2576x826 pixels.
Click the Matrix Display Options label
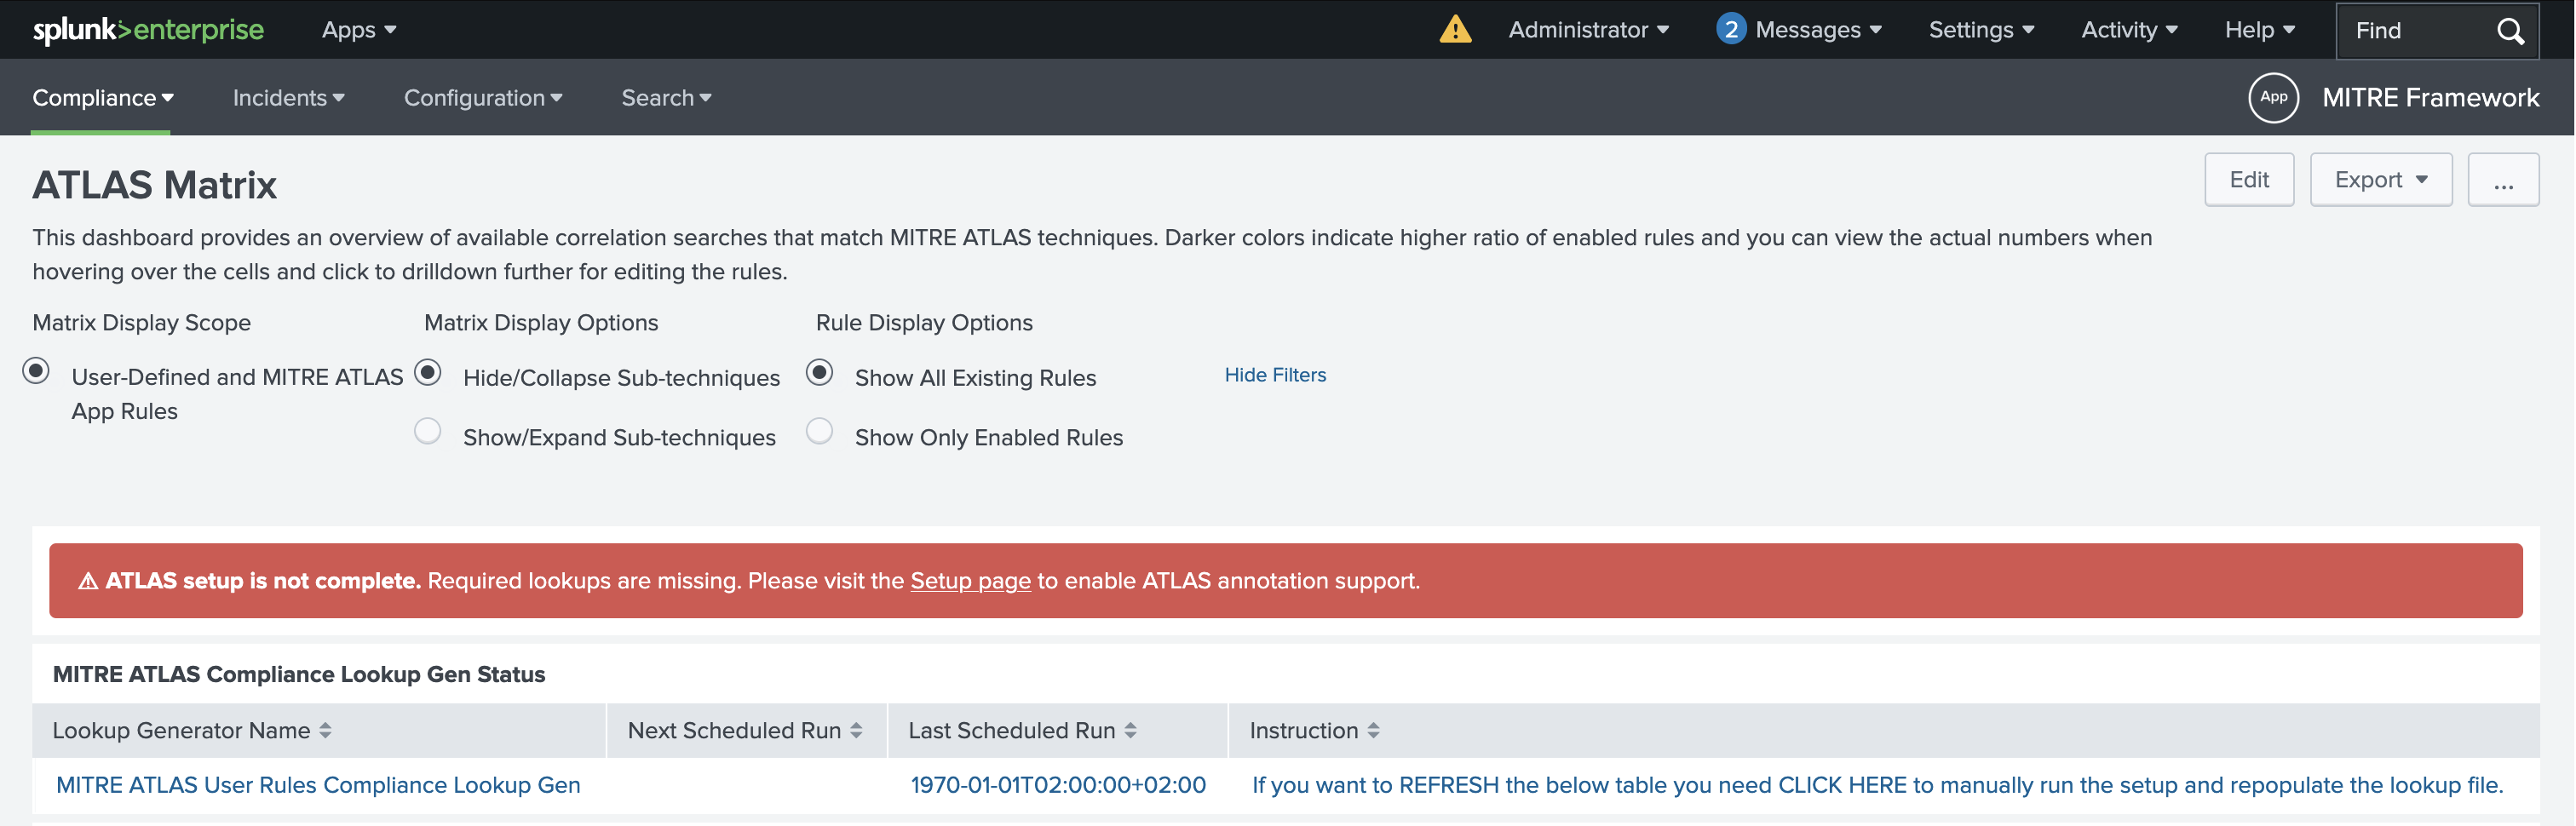pyautogui.click(x=541, y=323)
